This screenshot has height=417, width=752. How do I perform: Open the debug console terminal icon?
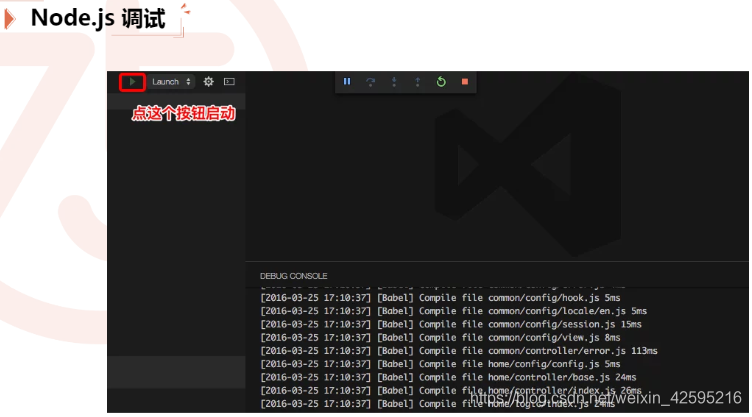coord(229,82)
